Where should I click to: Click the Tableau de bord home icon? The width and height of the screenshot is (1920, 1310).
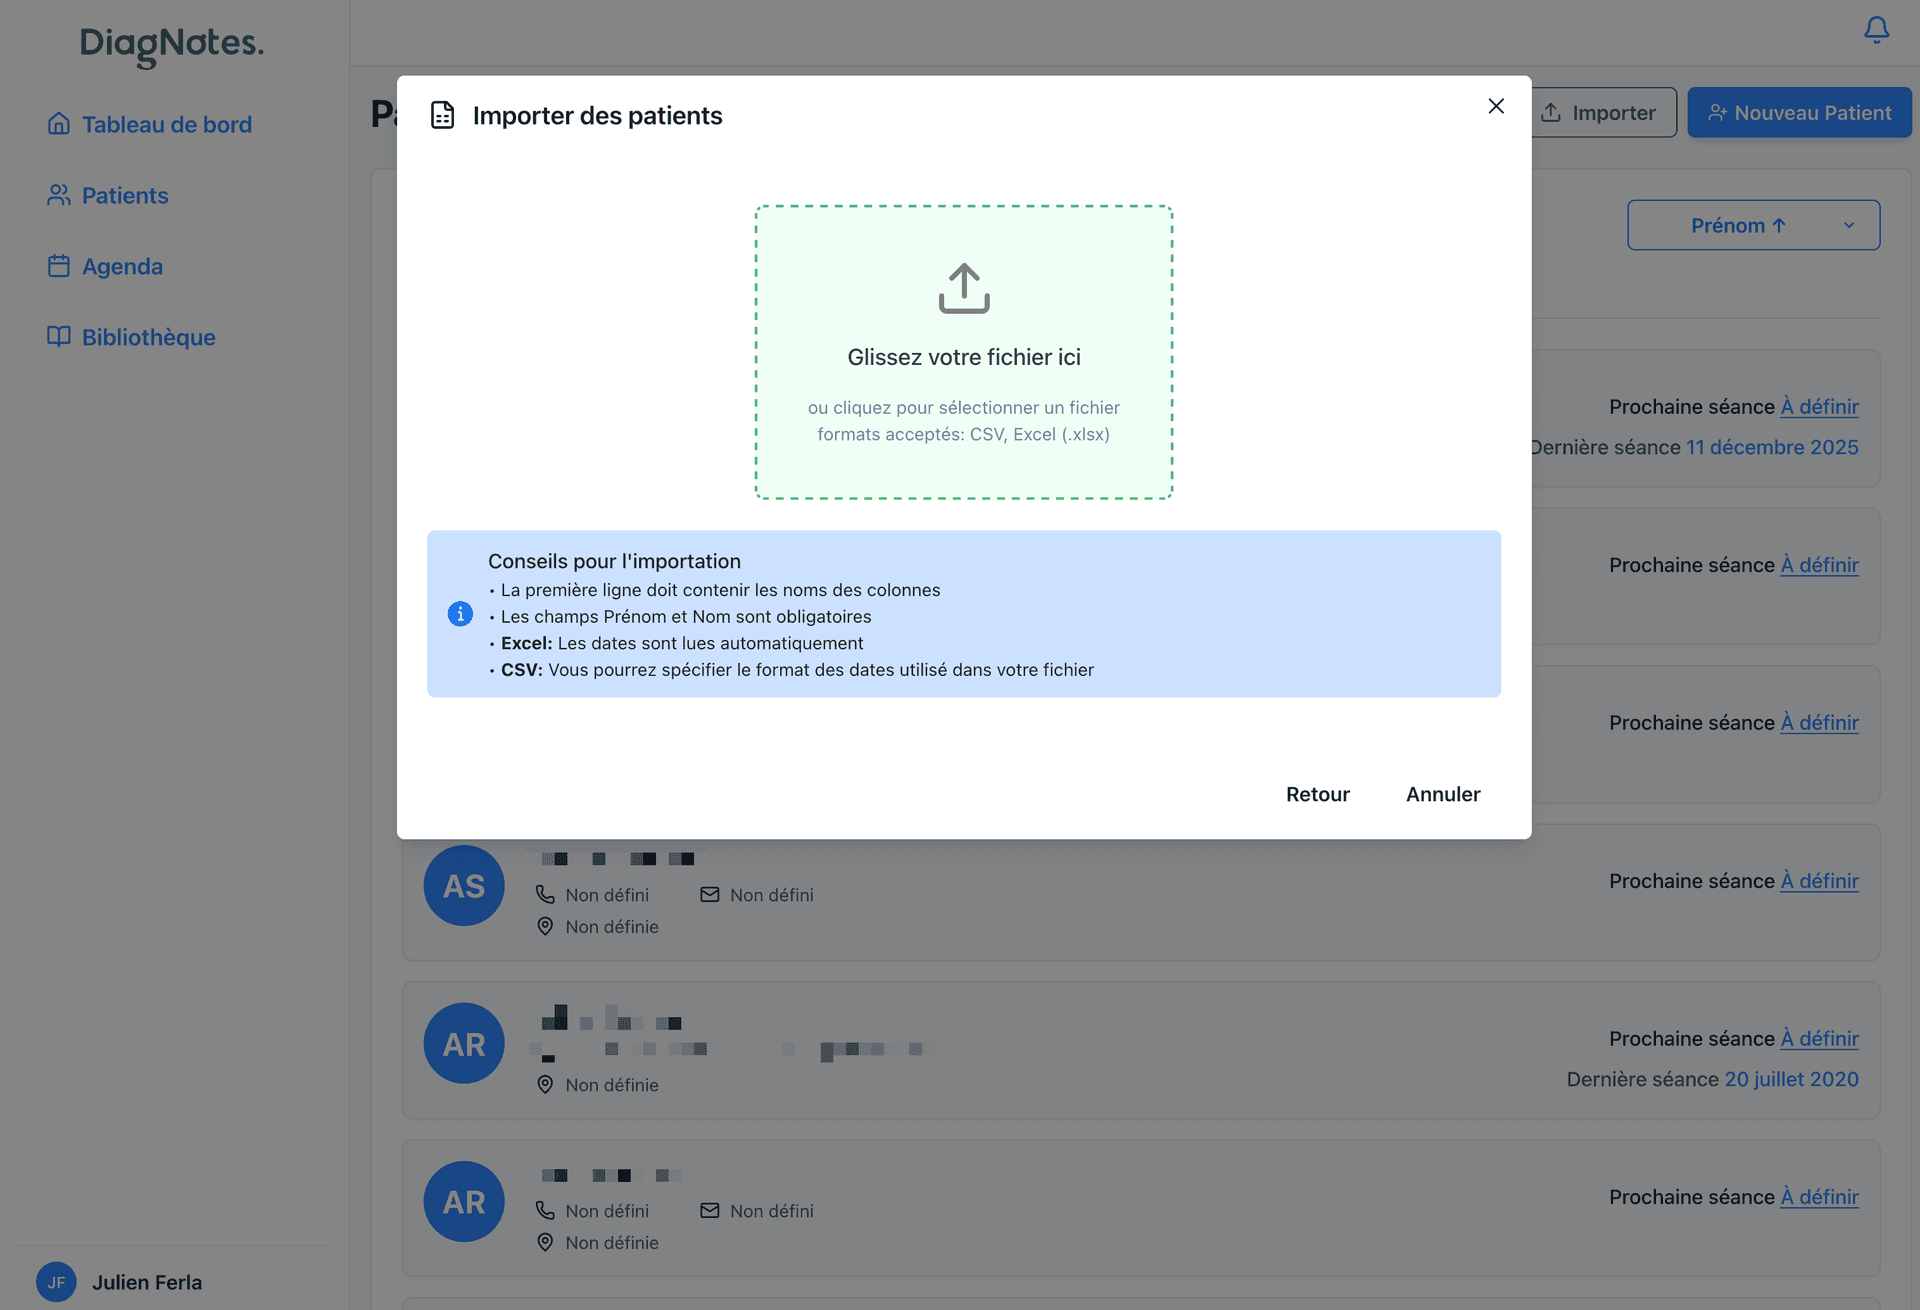(x=58, y=124)
